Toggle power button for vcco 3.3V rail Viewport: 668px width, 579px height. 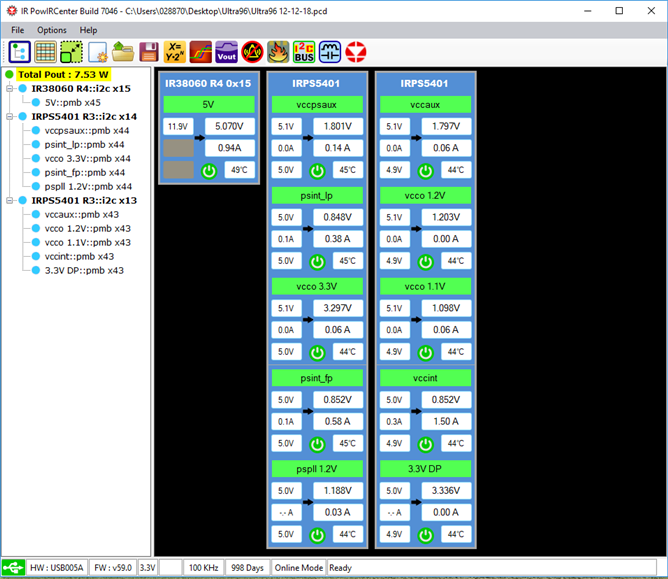317,353
